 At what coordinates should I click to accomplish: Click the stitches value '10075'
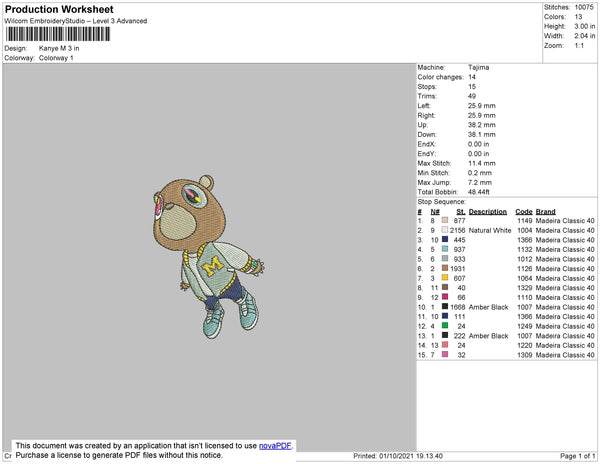pos(584,7)
